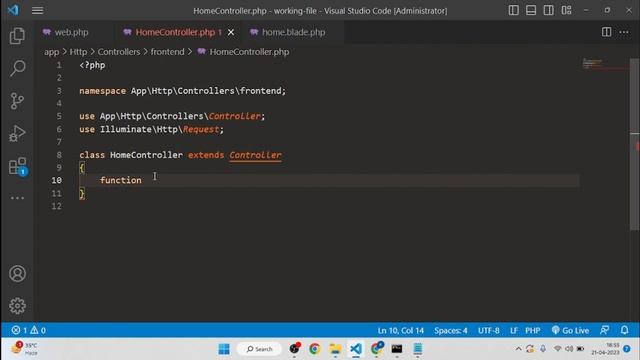Click 'Request' on line 6
The image size is (640, 360).
[x=201, y=129]
